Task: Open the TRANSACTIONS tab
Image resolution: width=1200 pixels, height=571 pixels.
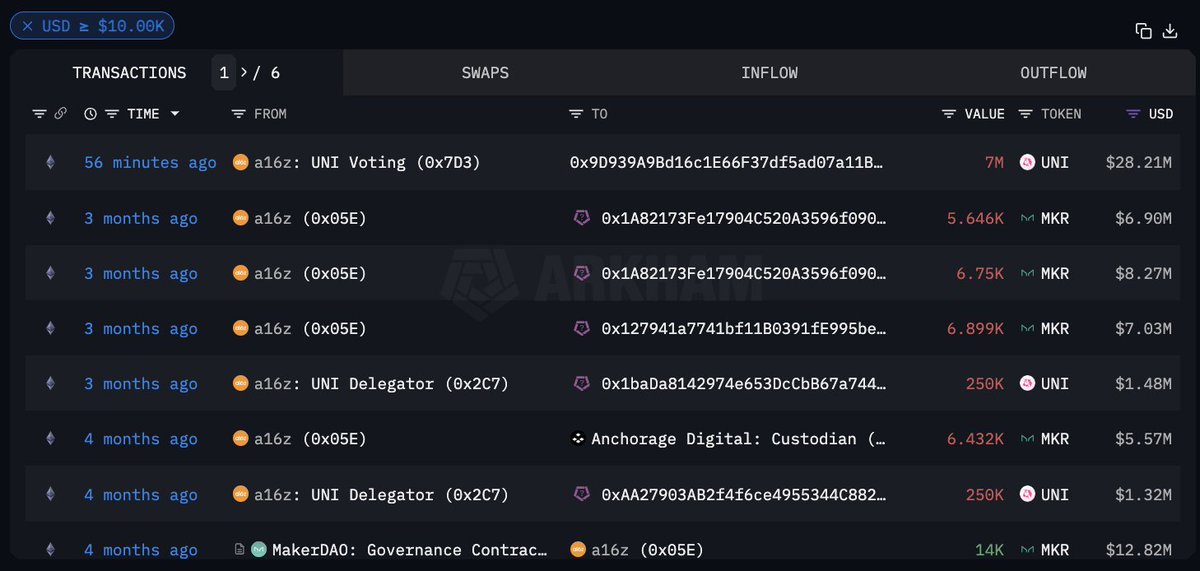Action: pos(129,73)
